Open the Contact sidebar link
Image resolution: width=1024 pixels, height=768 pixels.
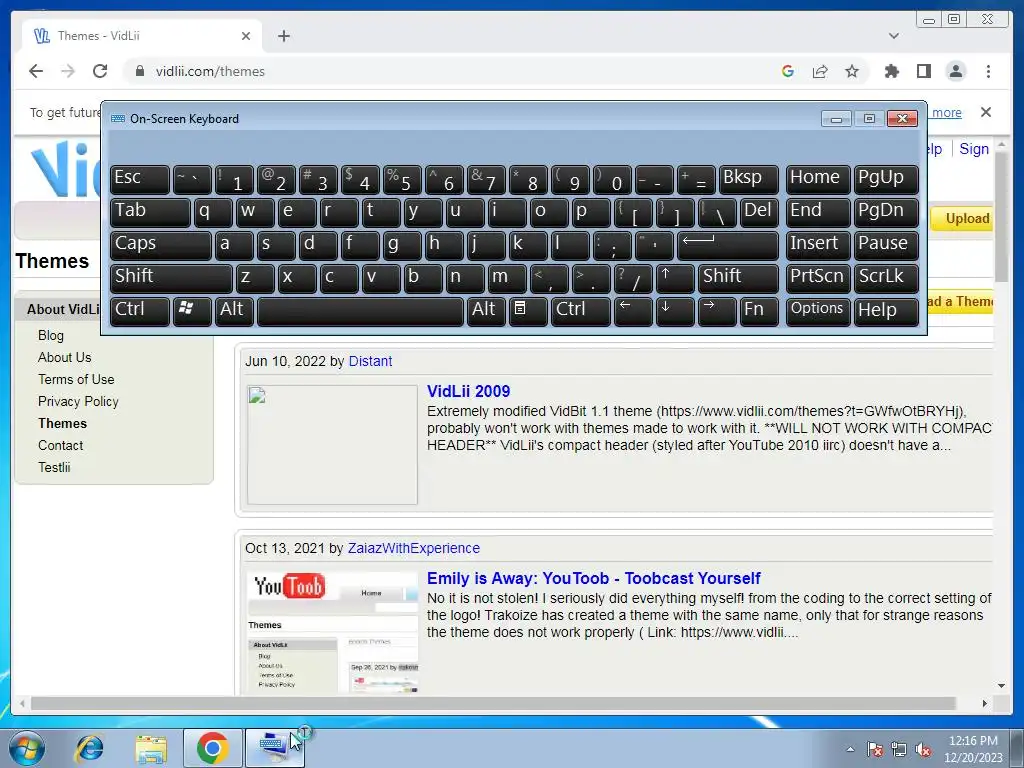pos(60,445)
